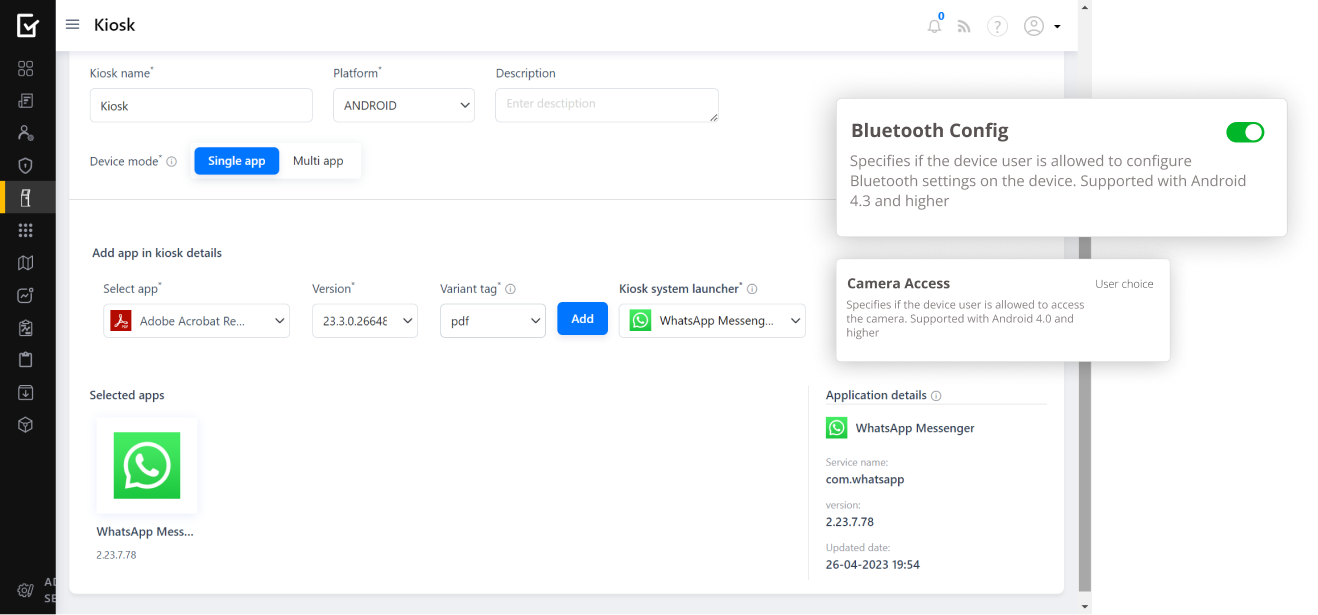Image resolution: width=1318 pixels, height=615 pixels.
Task: Open the dashboard grid icon in sidebar
Action: click(x=26, y=68)
